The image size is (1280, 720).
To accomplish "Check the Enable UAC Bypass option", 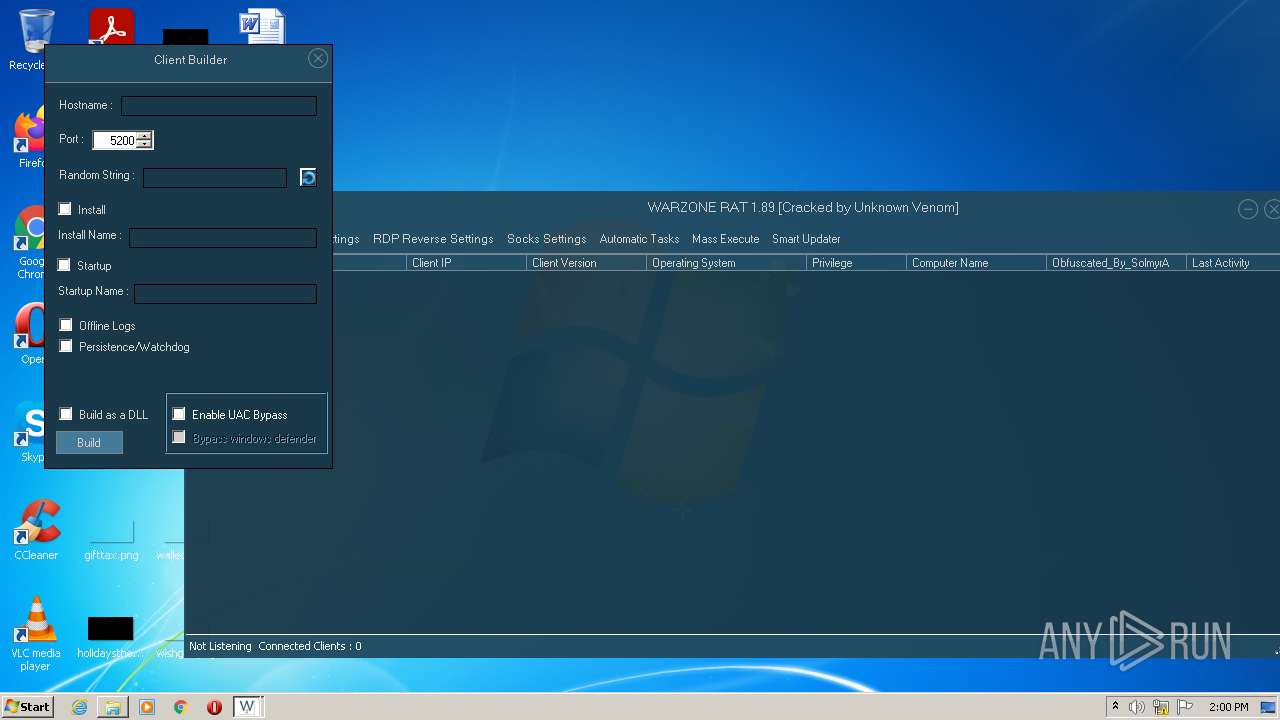I will [x=179, y=414].
